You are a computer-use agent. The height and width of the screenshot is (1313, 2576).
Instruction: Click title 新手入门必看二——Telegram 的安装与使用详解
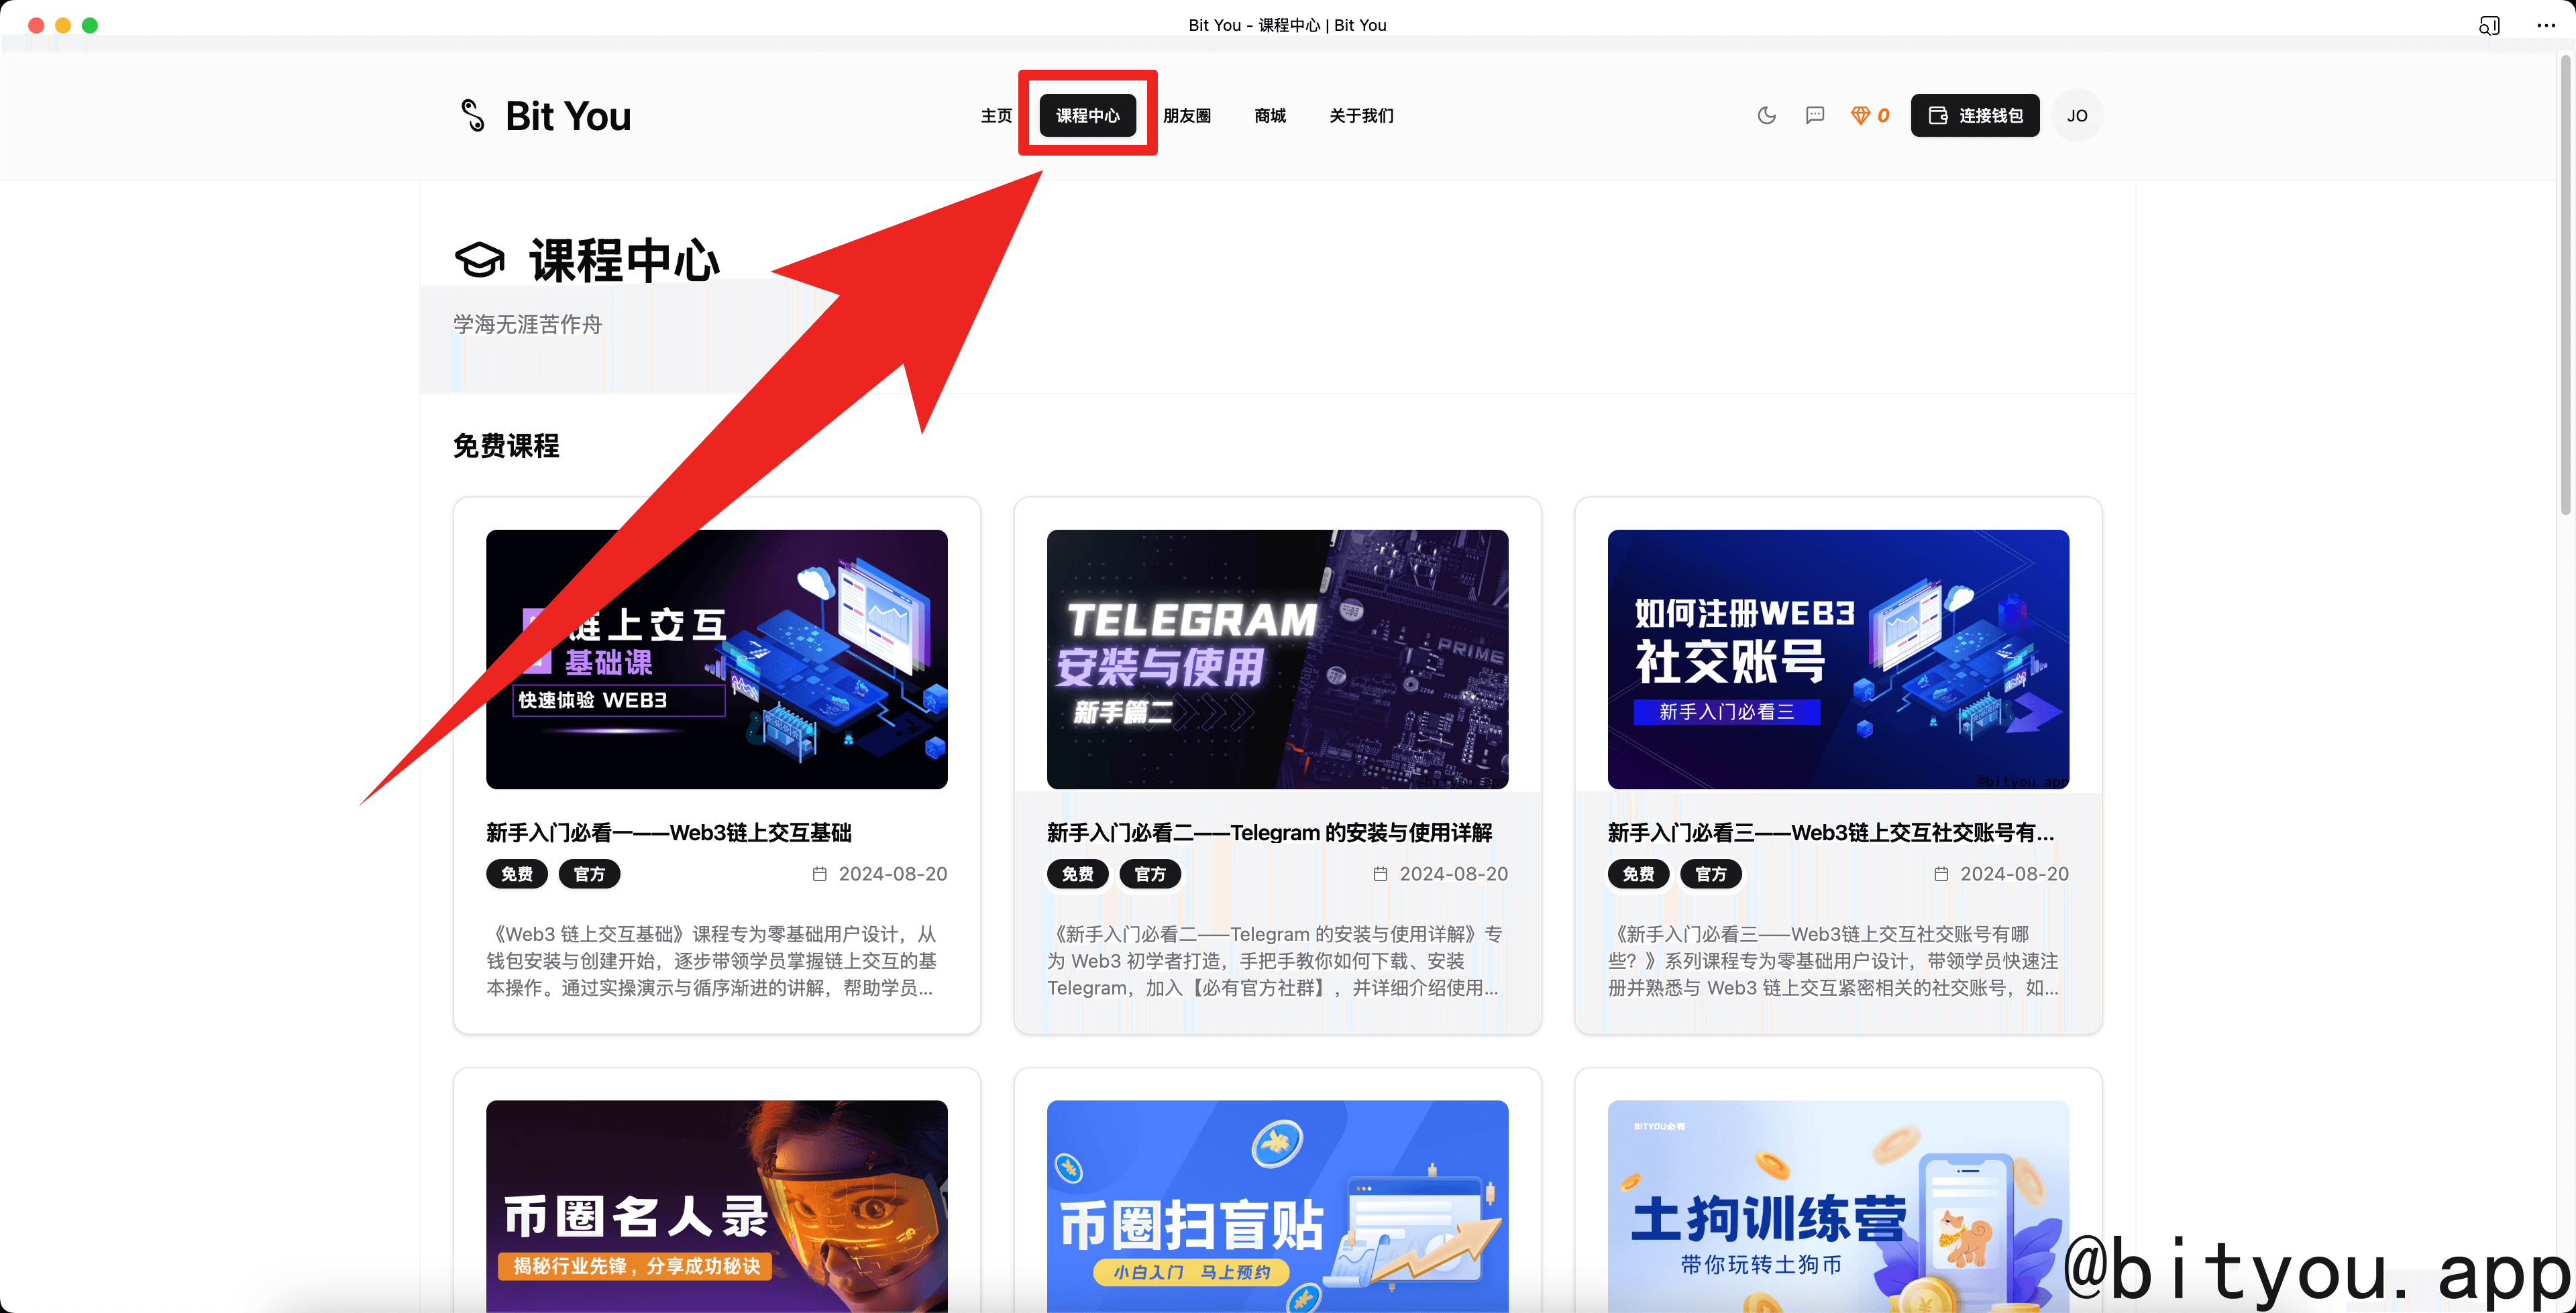[1270, 832]
